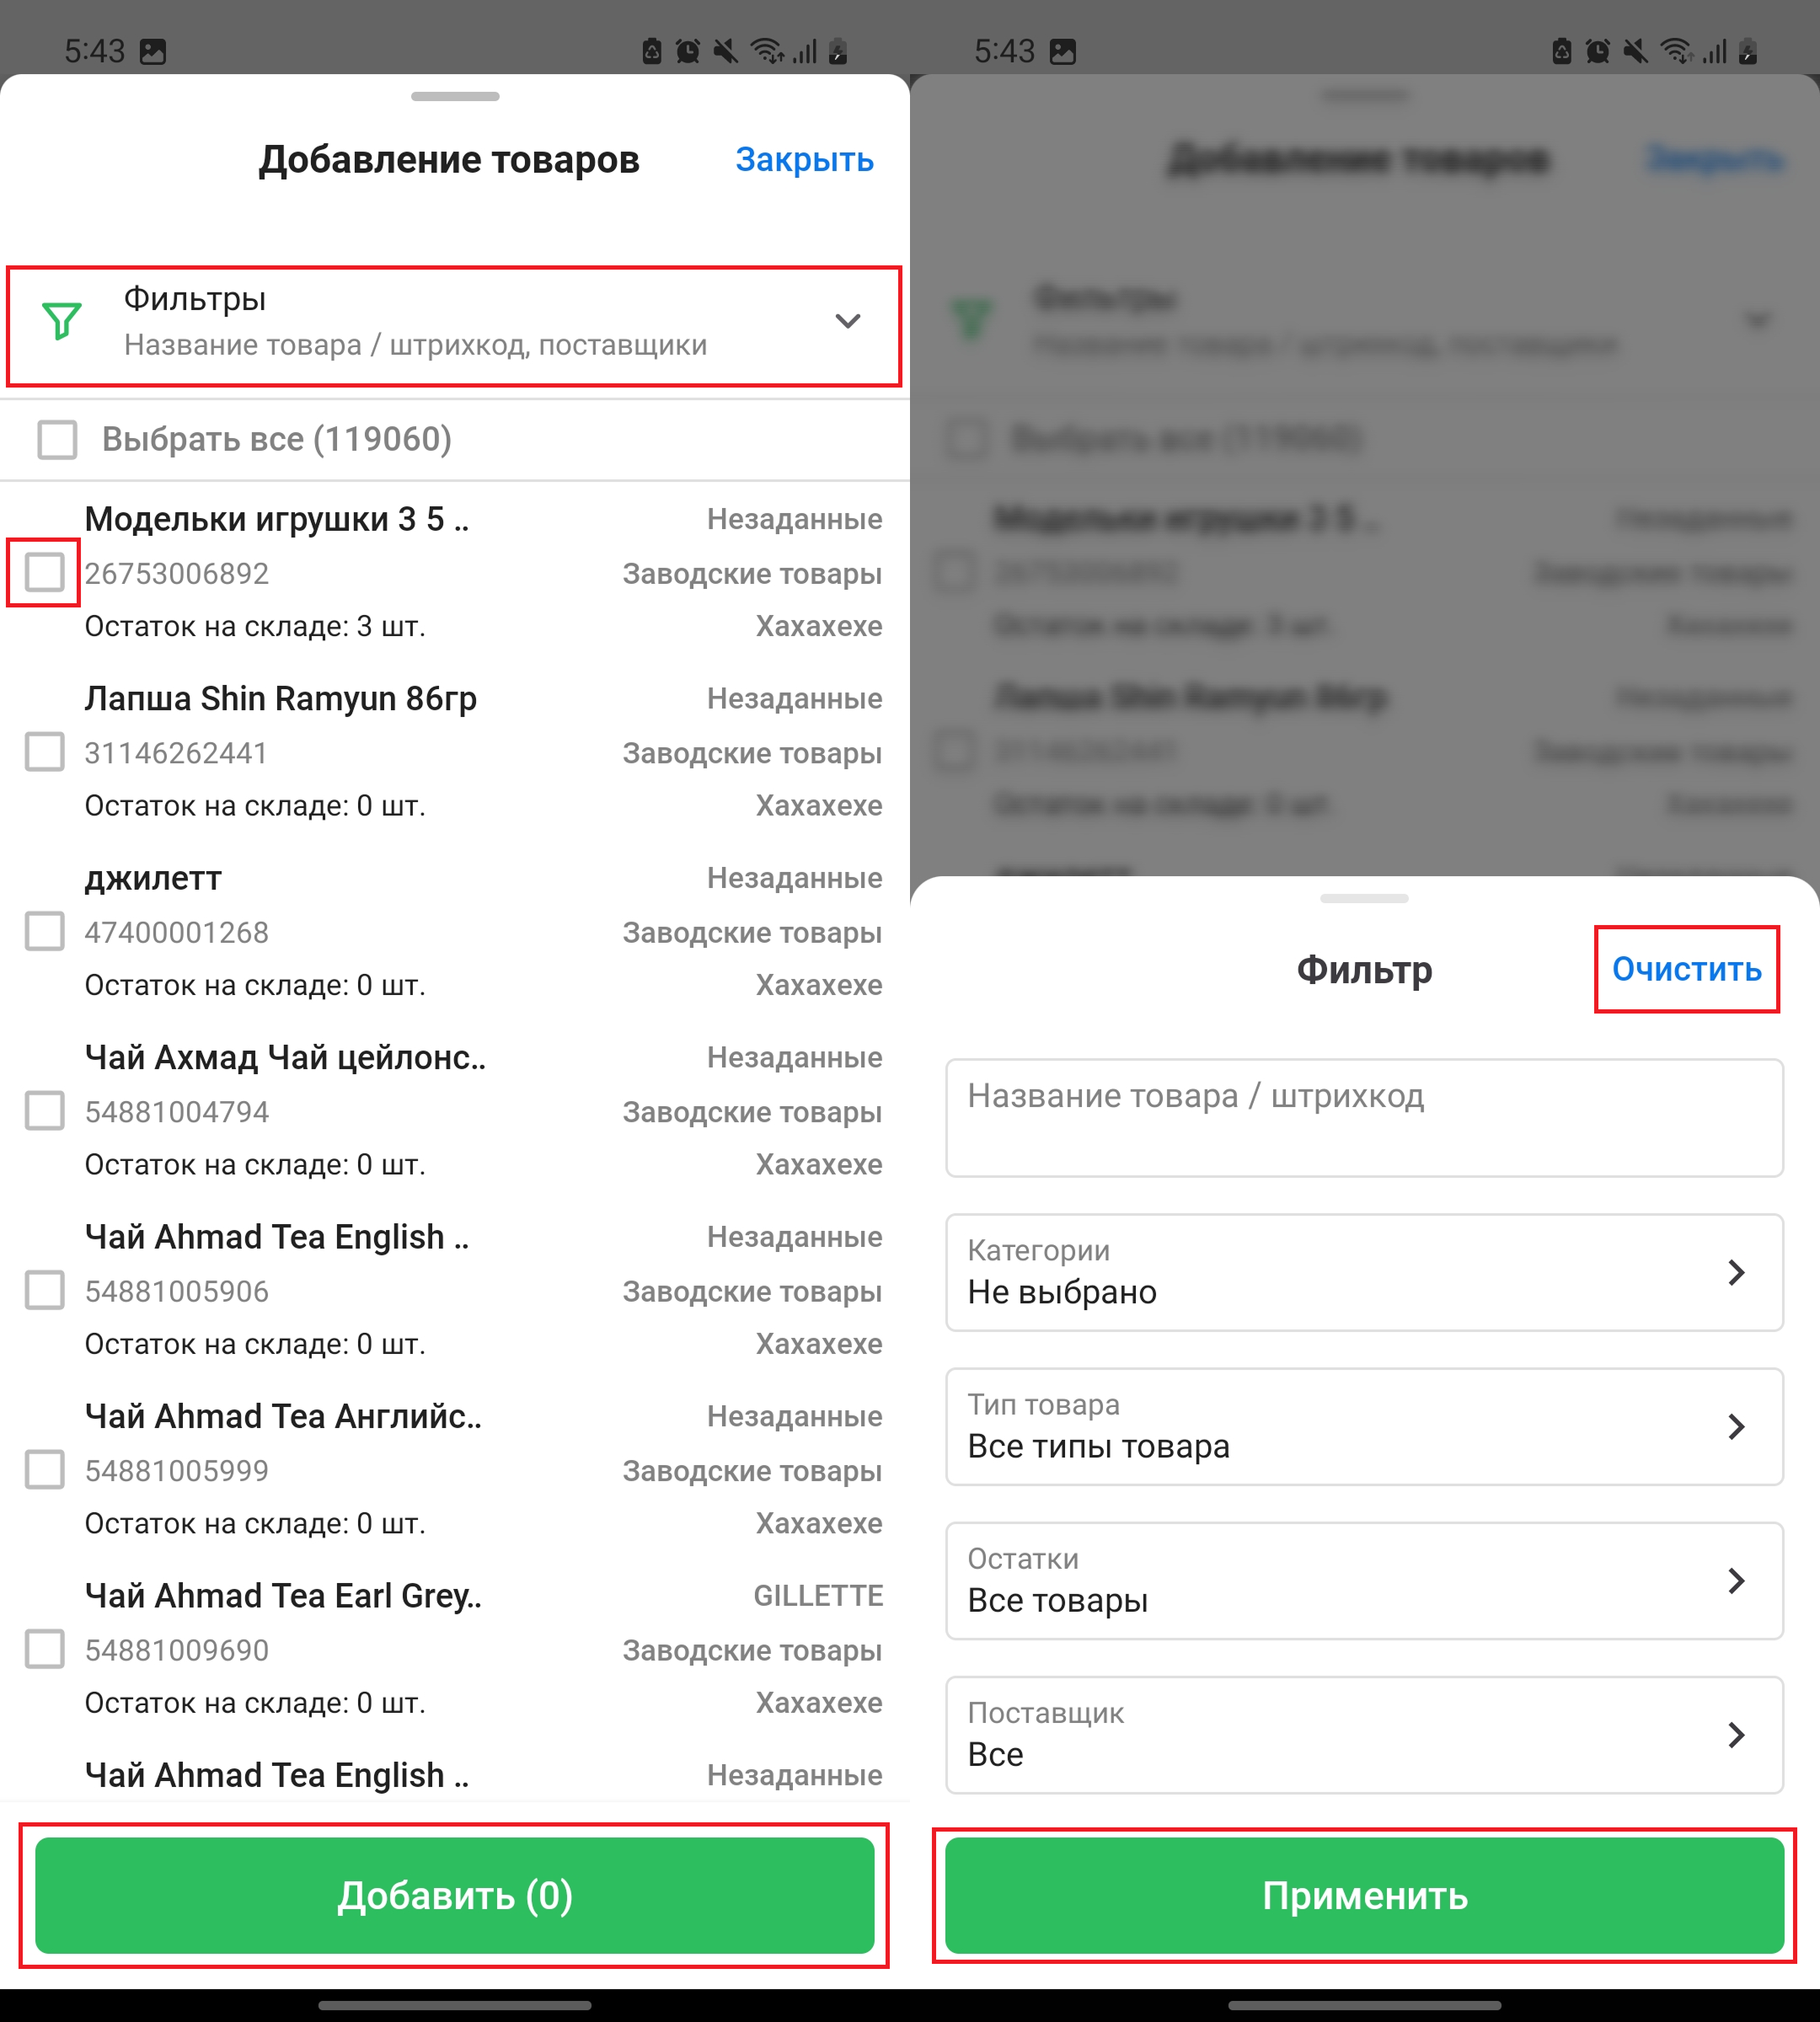Tick the Лапша Shin Ramyun 86гр checkbox
The width and height of the screenshot is (1820, 2022).
click(x=45, y=752)
